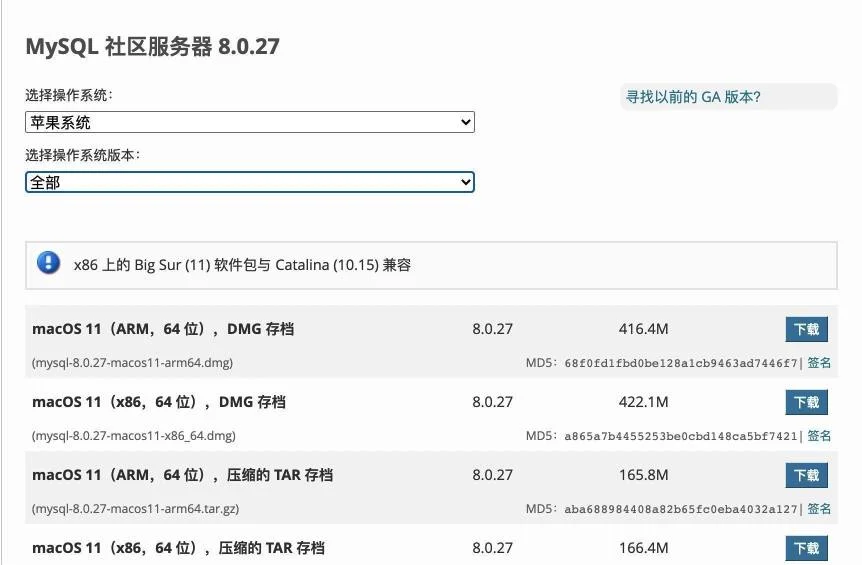Select the label 选择操作系统版本:
This screenshot has width=862, height=565.
tap(82, 155)
